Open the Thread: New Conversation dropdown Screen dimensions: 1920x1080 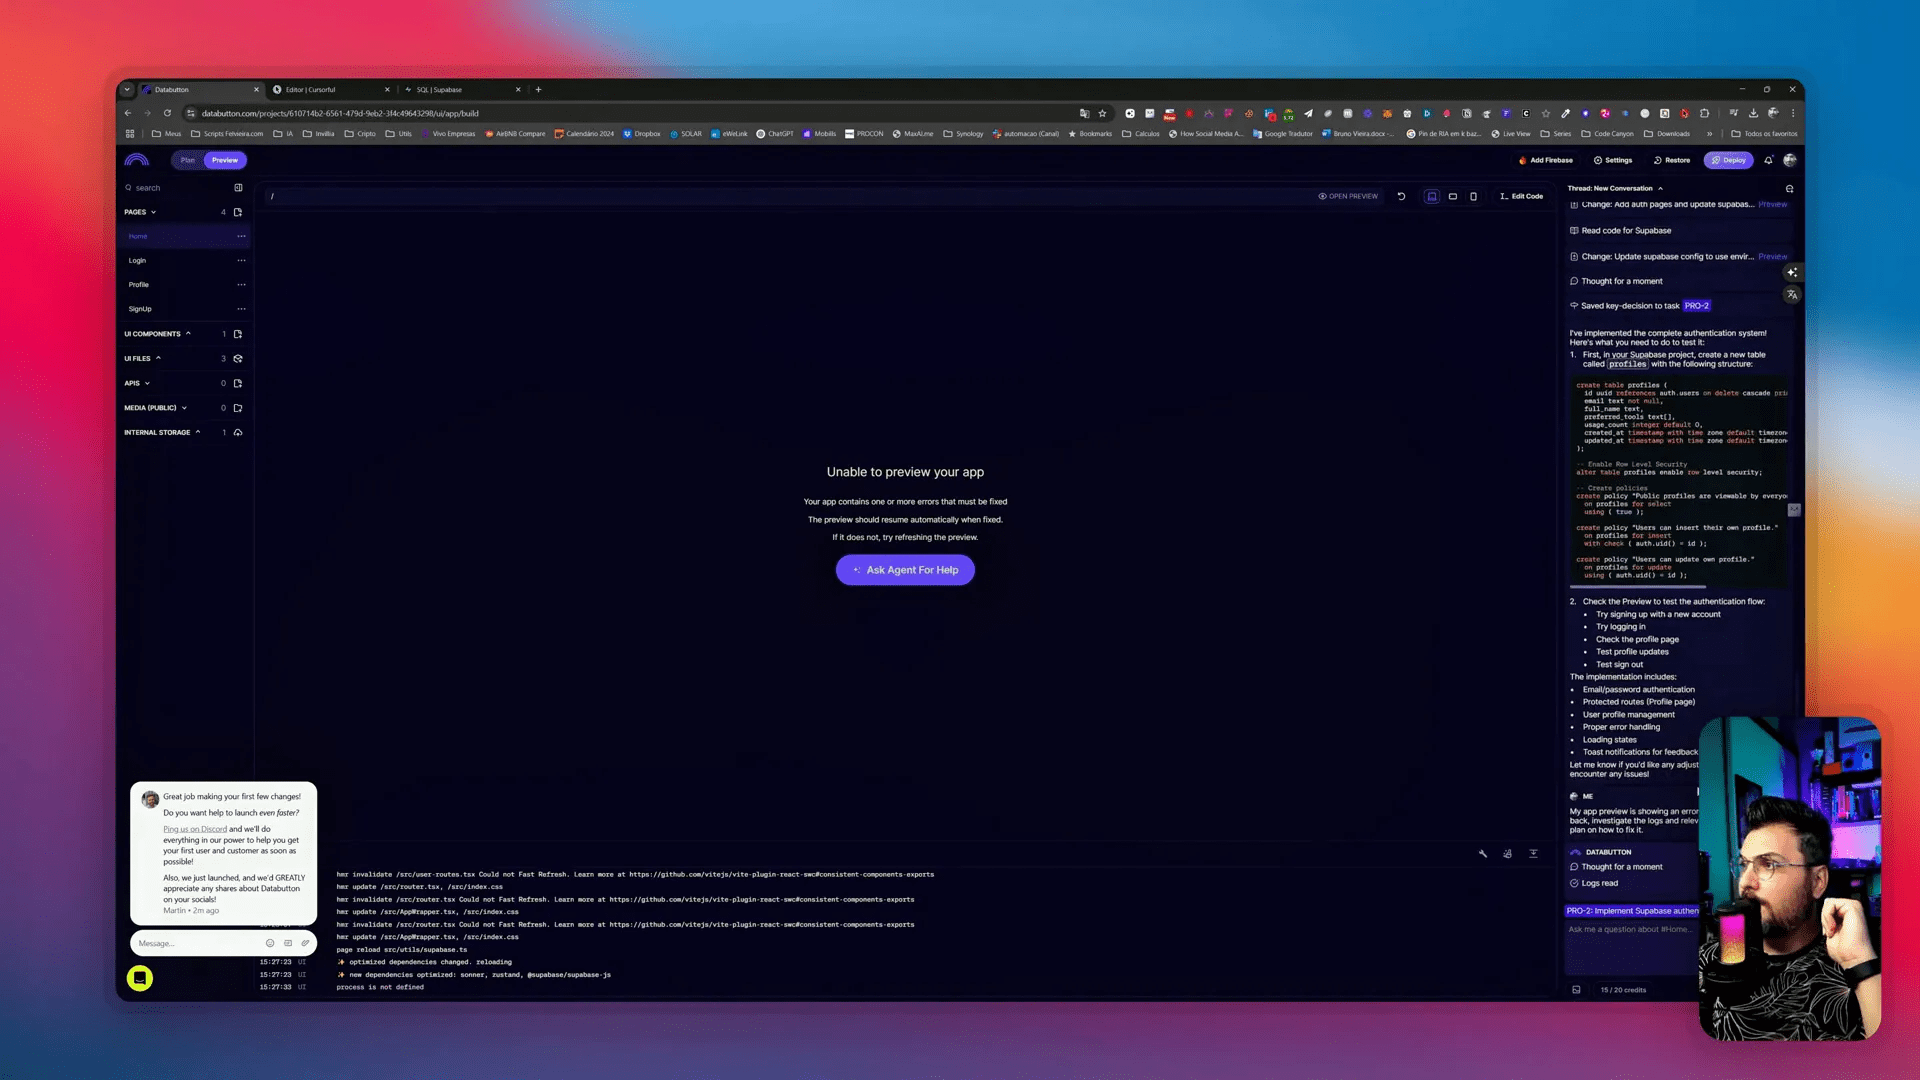[1615, 188]
